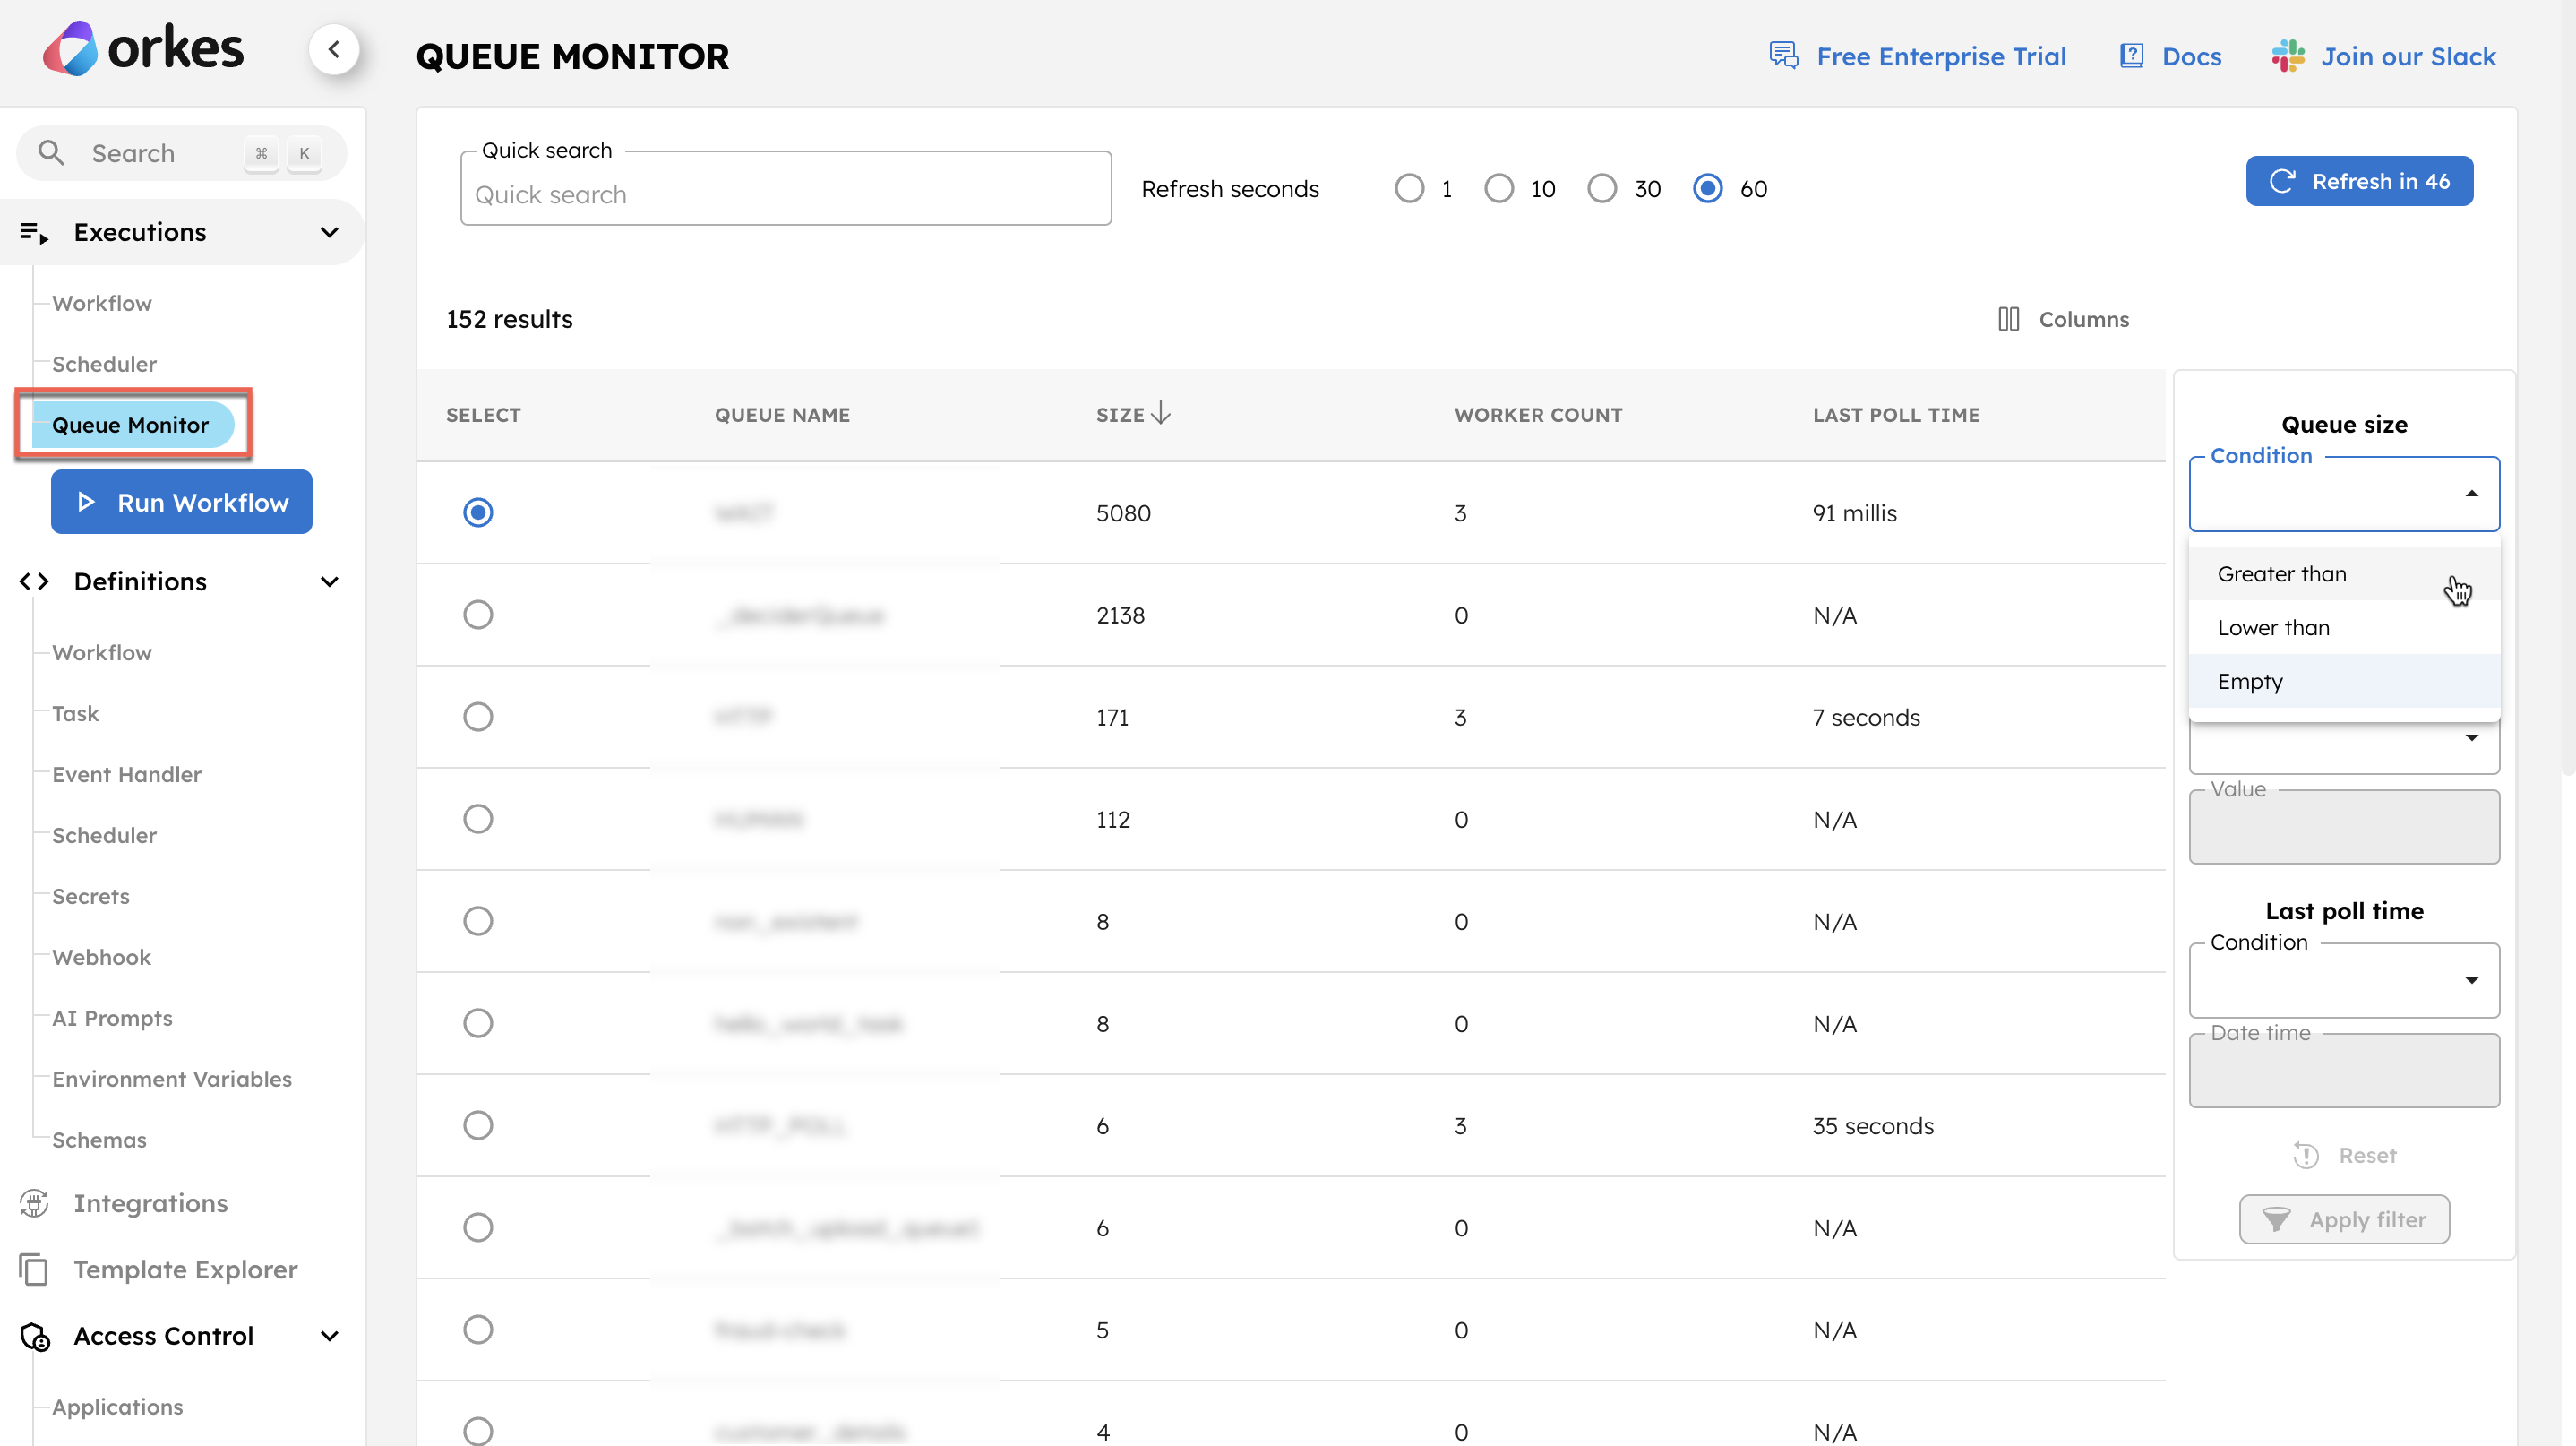
Task: Click the Last Poll Time column header
Action: [1895, 414]
